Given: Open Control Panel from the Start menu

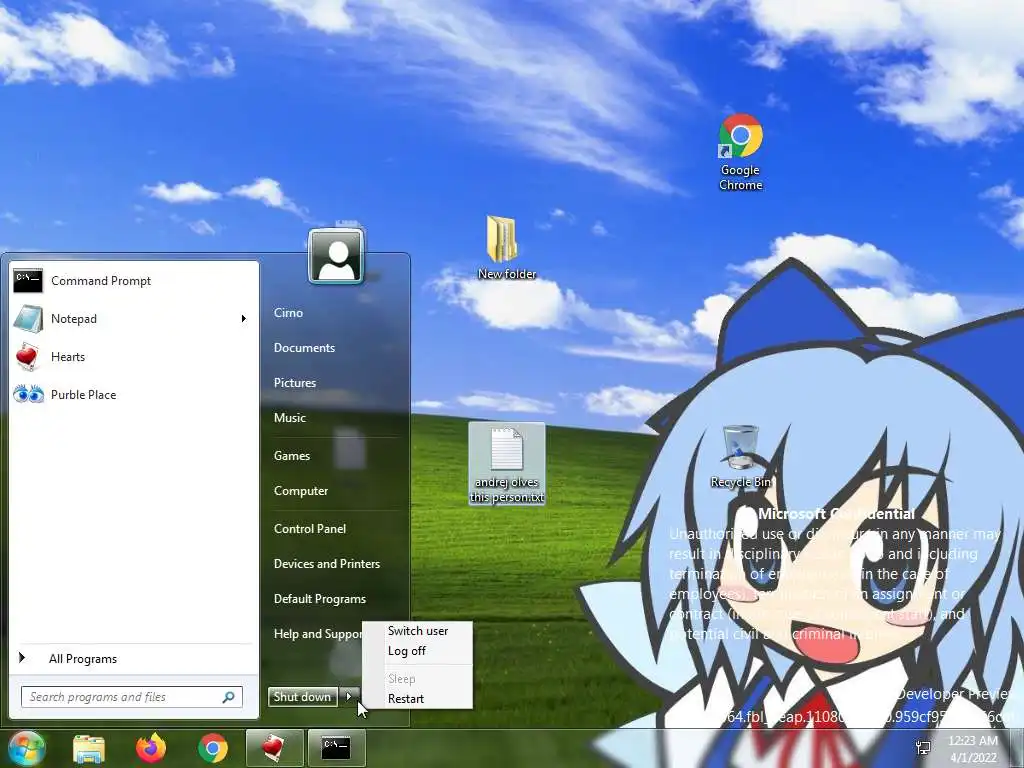Looking at the screenshot, I should pos(310,529).
